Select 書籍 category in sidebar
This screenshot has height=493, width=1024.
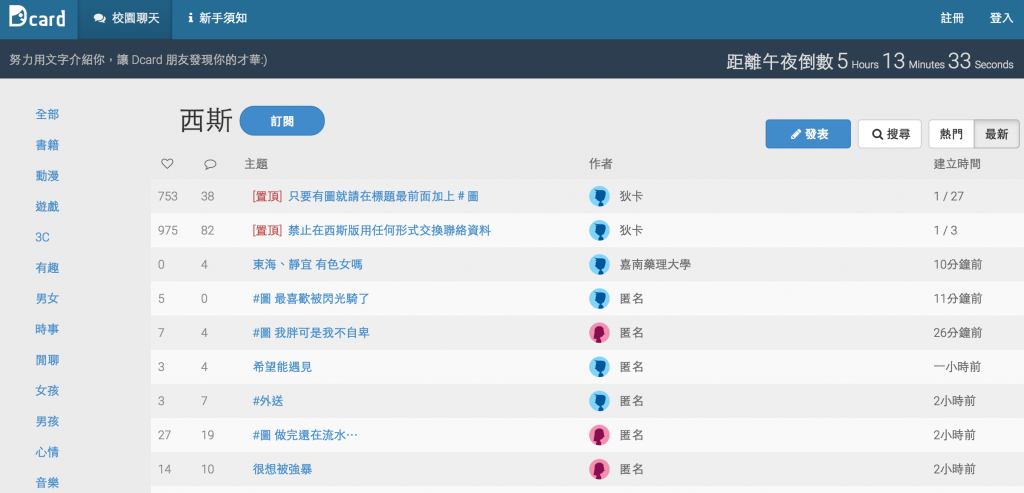coord(47,145)
